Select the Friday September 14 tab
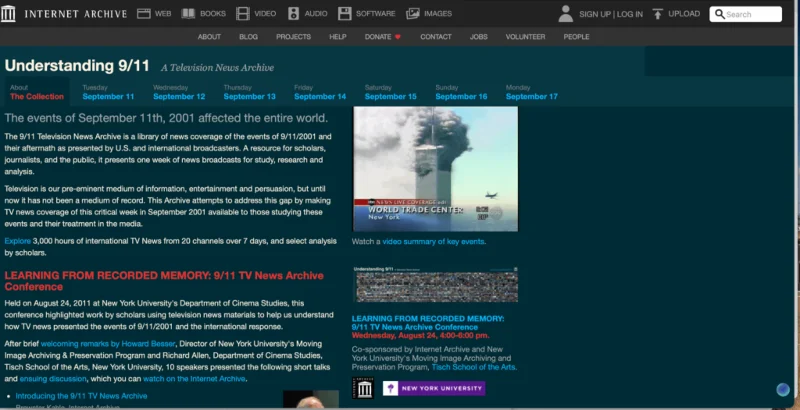The image size is (800, 410). point(320,92)
